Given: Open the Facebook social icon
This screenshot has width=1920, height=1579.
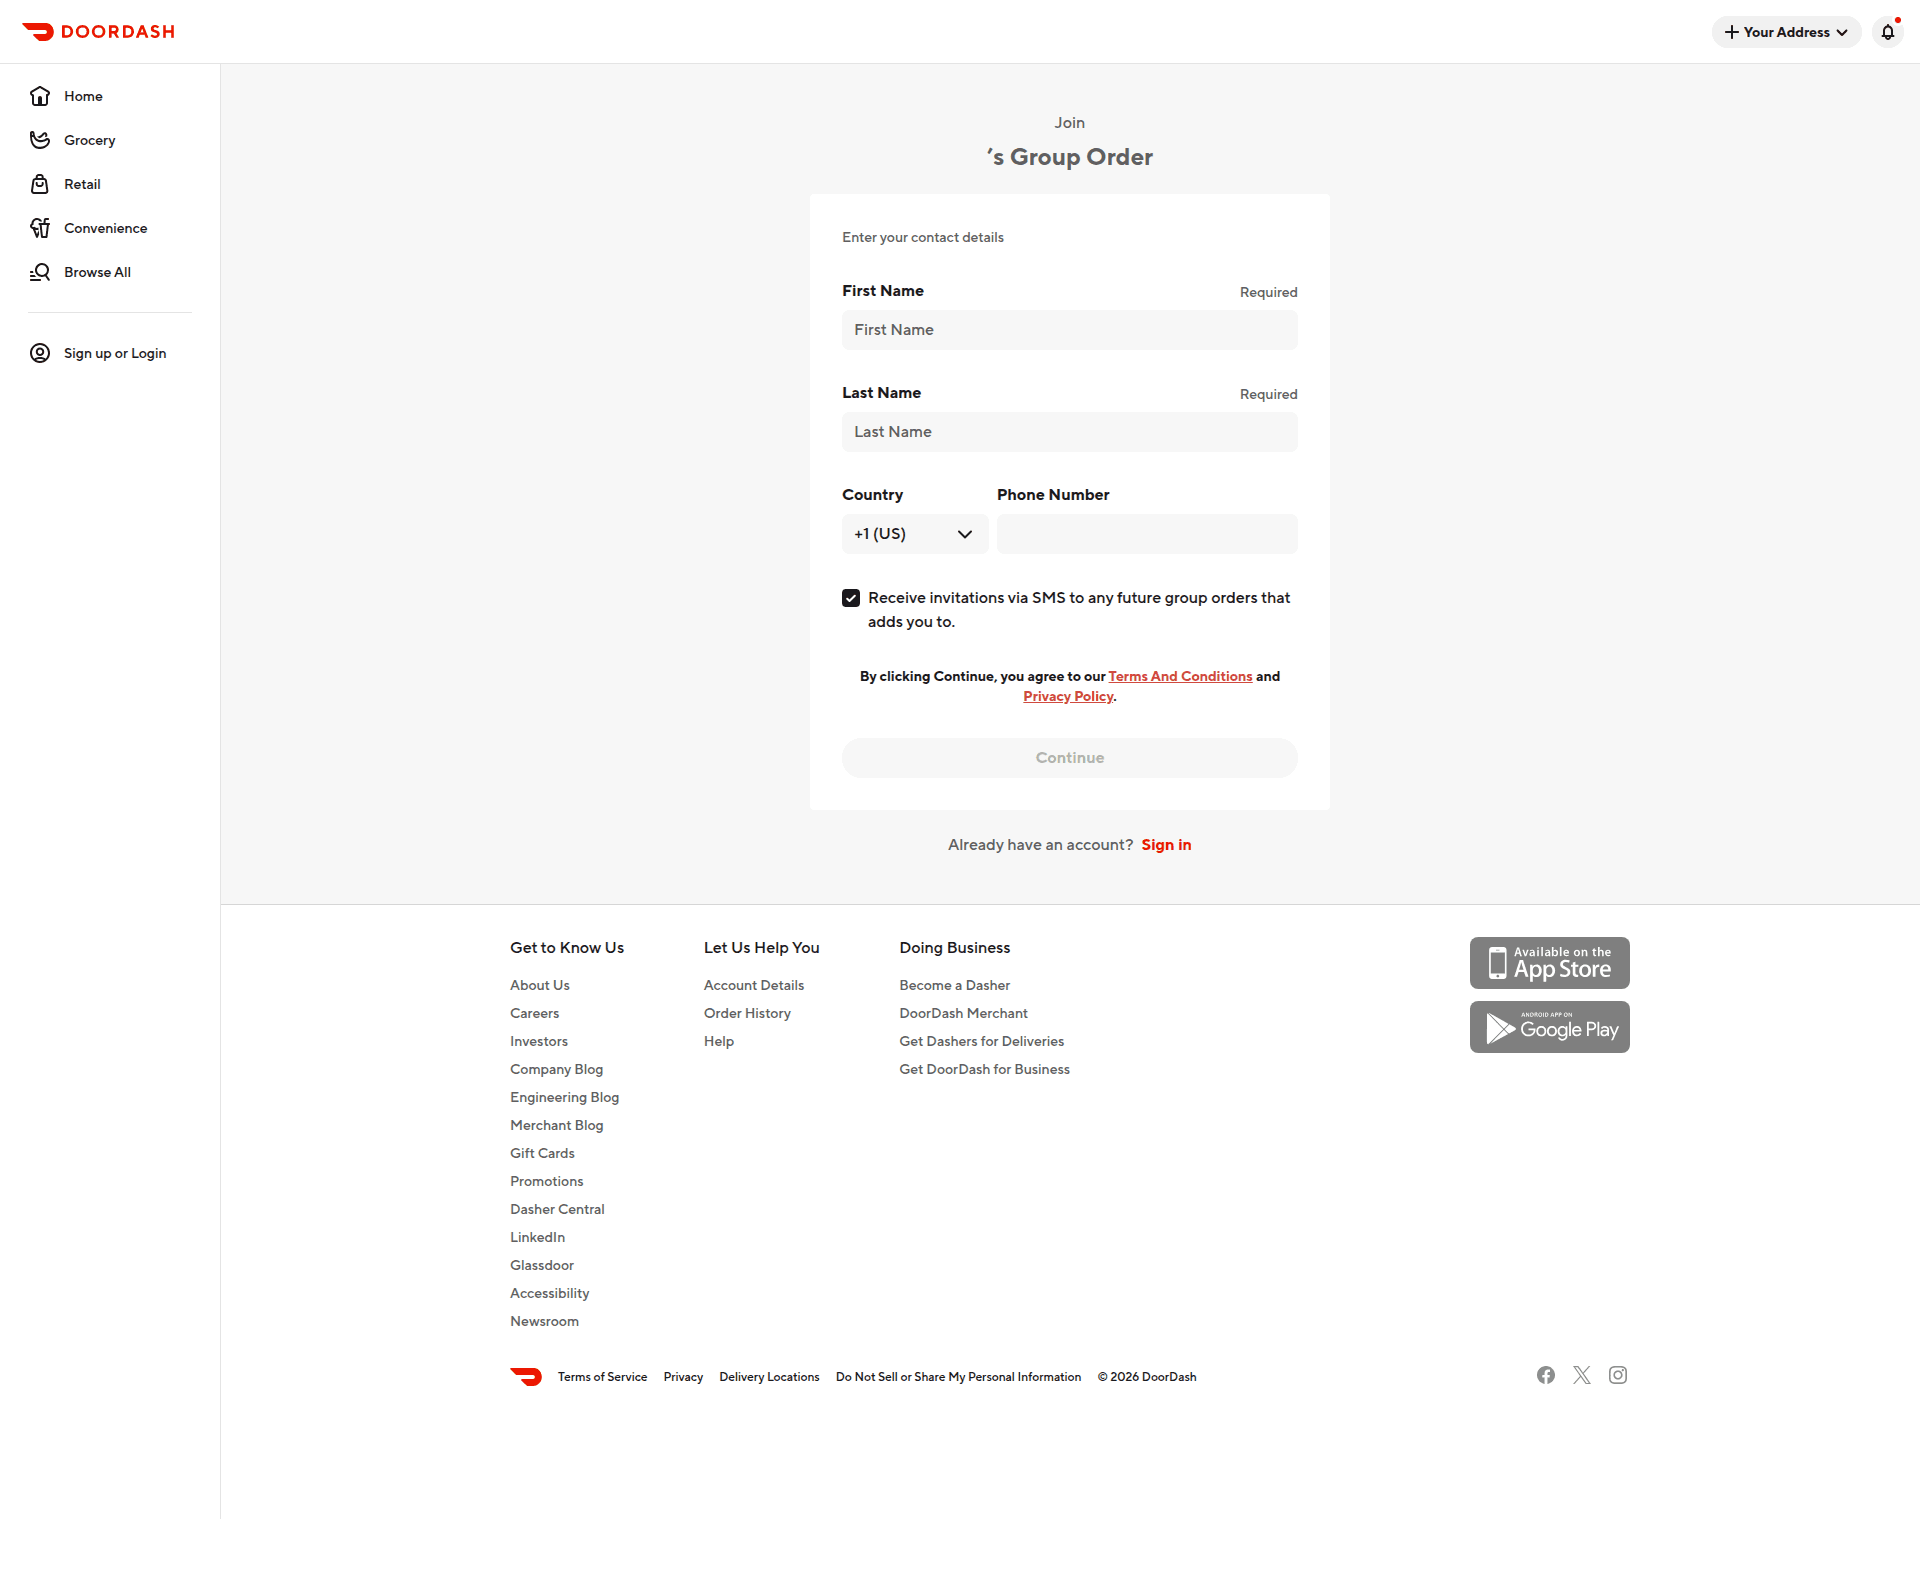Looking at the screenshot, I should click(x=1546, y=1375).
